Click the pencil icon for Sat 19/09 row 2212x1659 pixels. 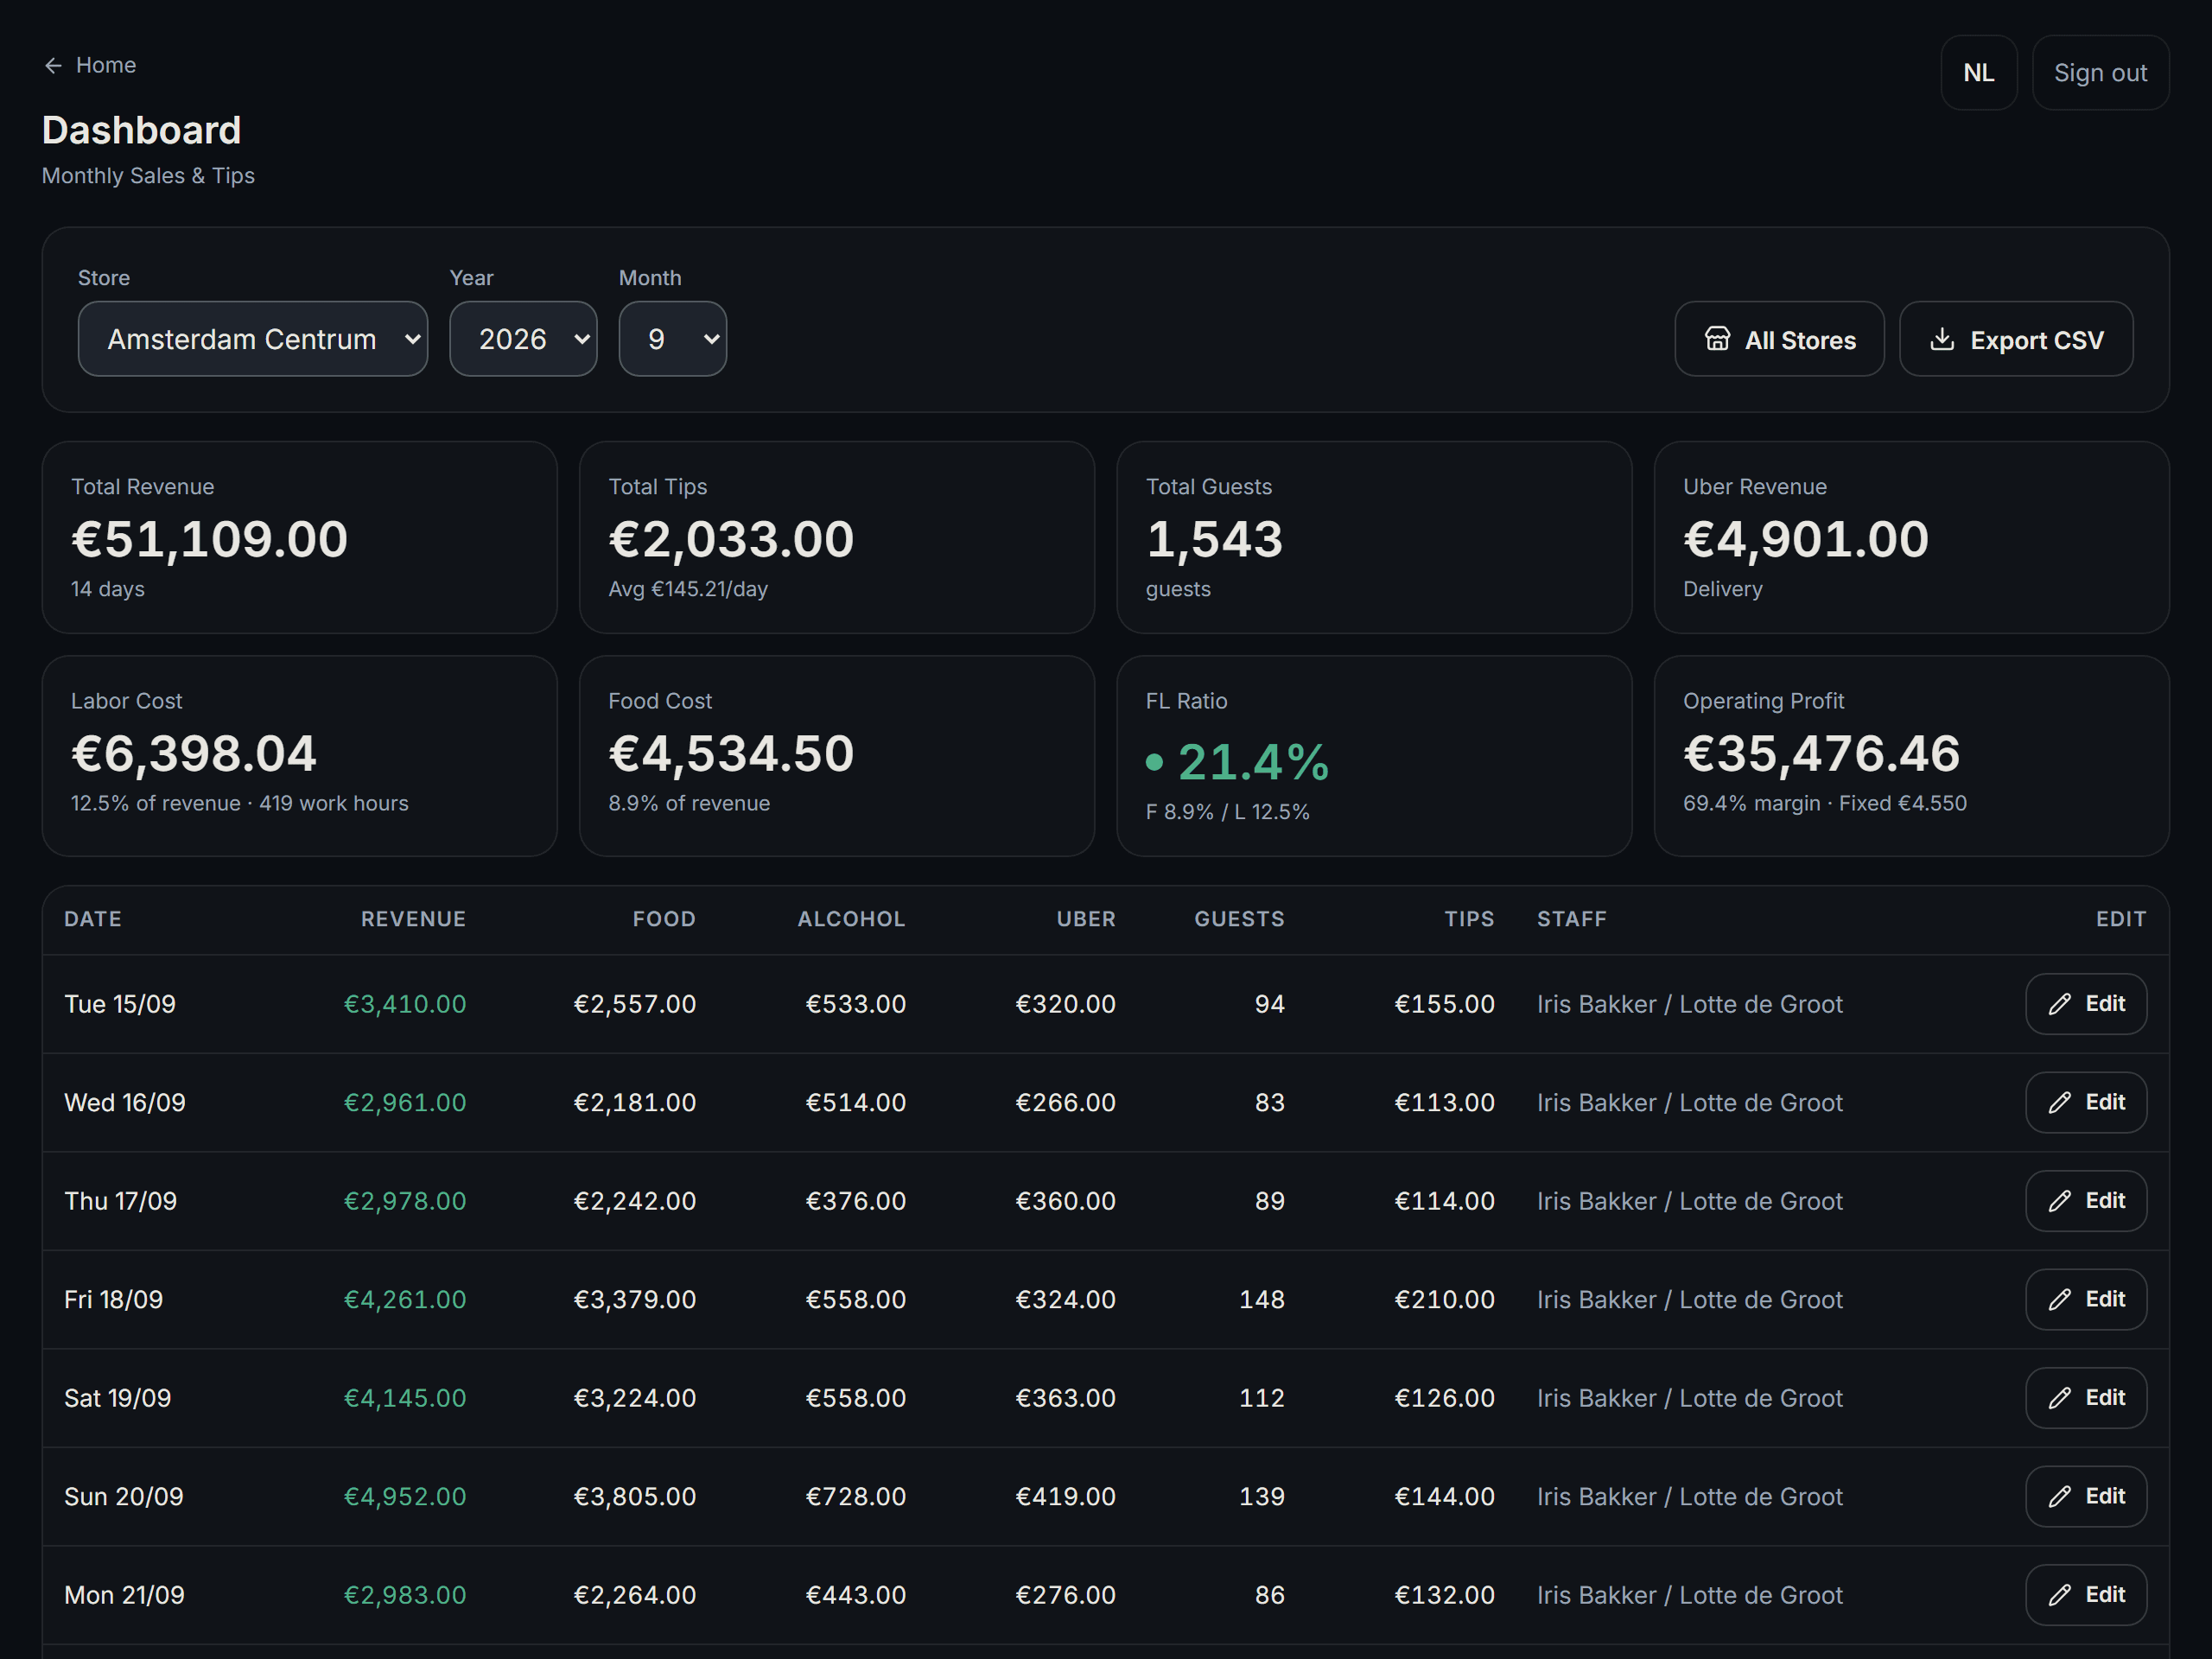click(x=2060, y=1398)
